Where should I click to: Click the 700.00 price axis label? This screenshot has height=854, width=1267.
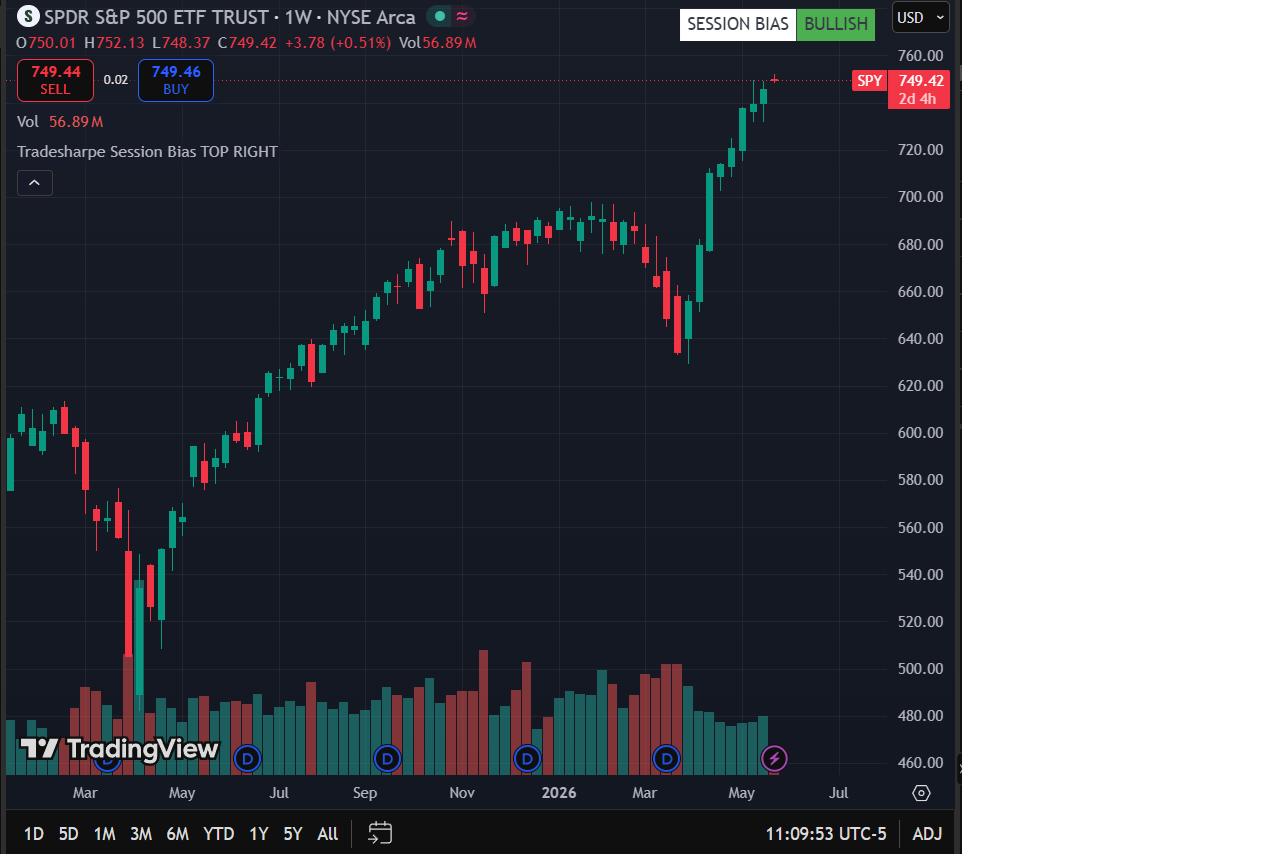[921, 197]
